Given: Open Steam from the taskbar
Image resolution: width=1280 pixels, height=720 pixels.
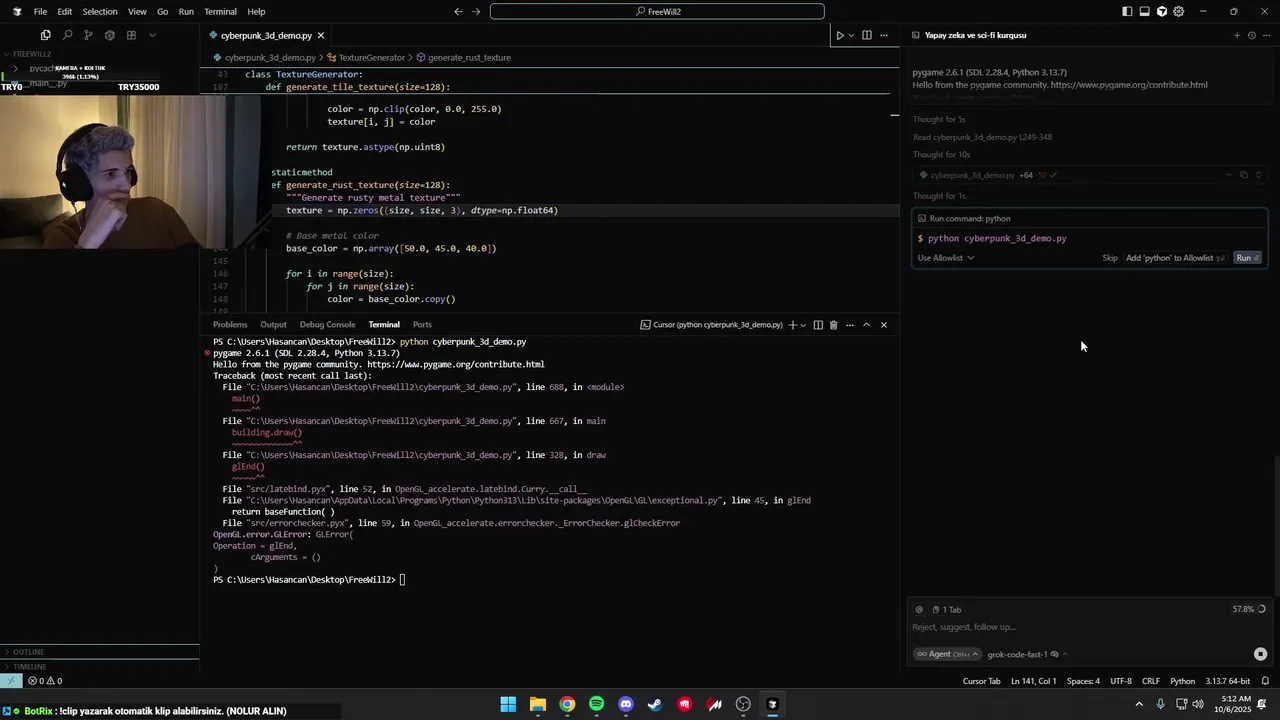Looking at the screenshot, I should tap(655, 704).
